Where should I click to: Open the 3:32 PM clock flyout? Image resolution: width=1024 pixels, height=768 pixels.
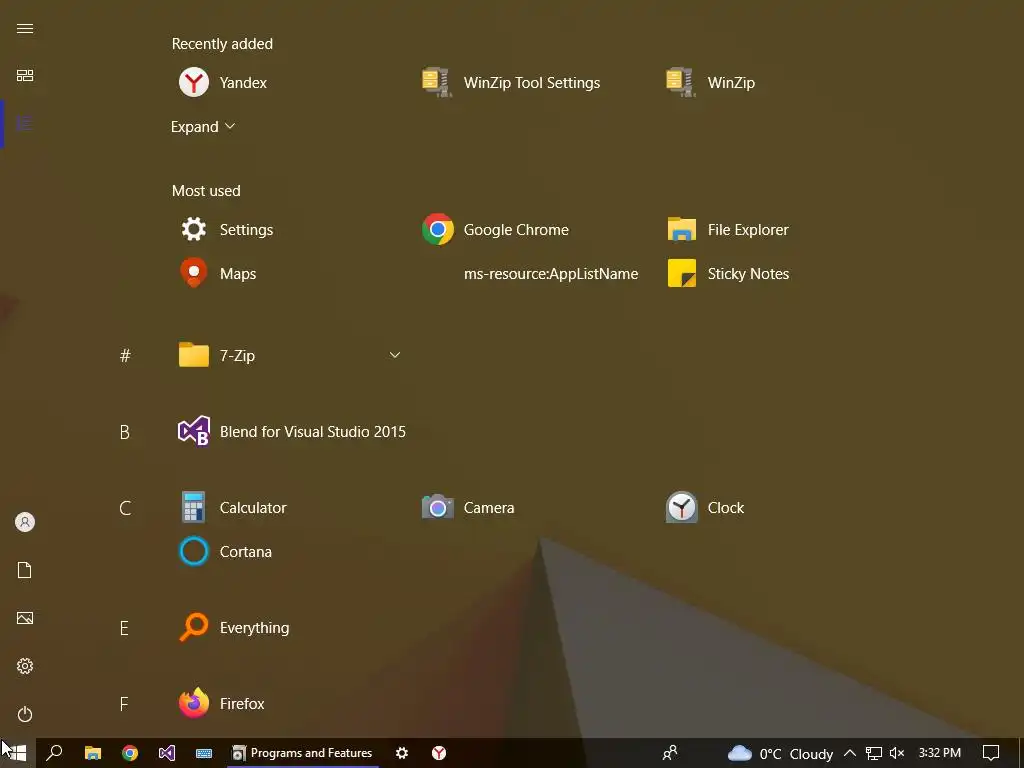click(x=940, y=753)
